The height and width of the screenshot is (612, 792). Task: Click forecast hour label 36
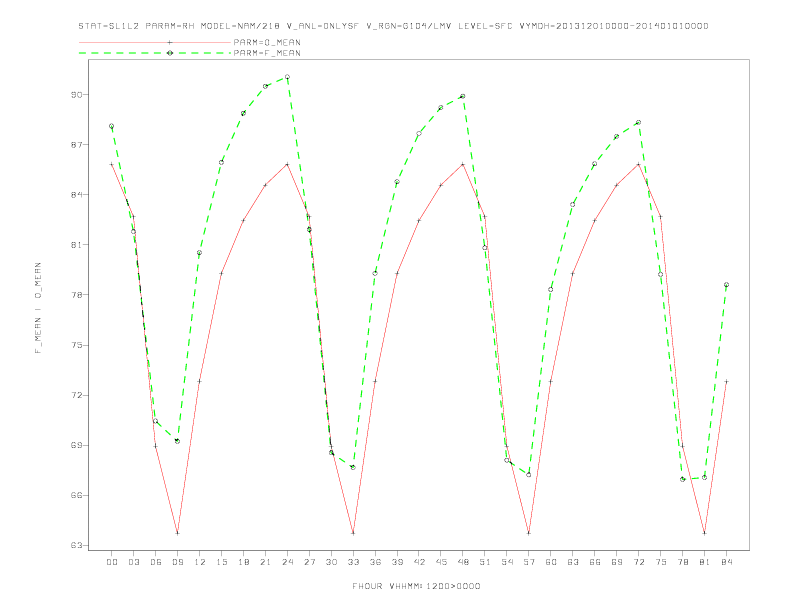click(375, 562)
